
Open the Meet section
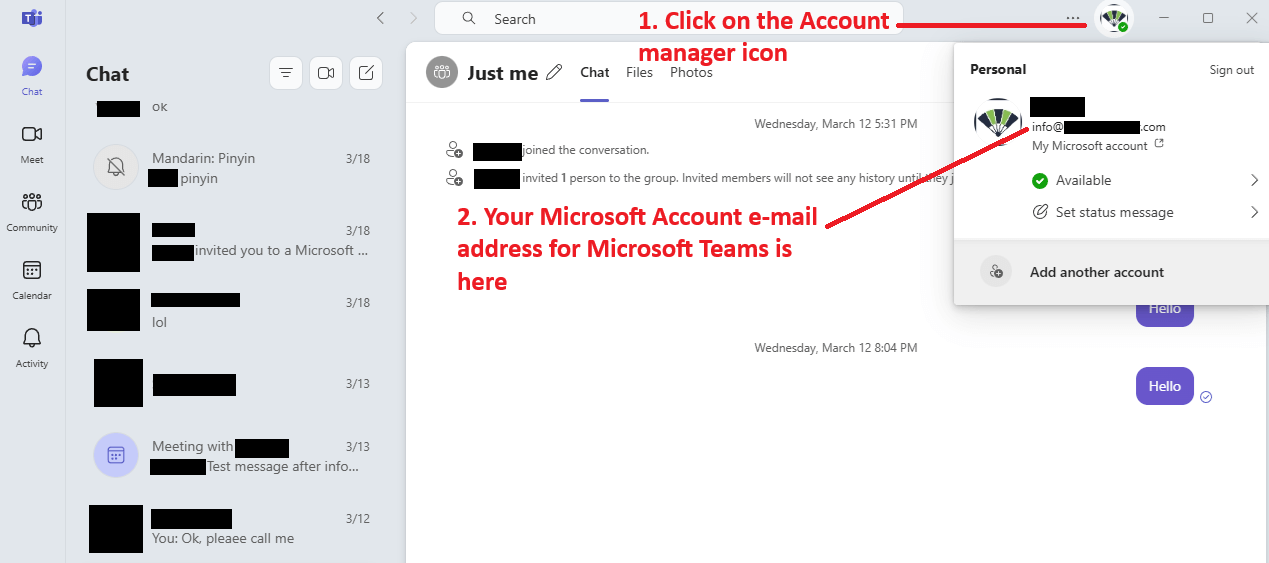[x=32, y=144]
